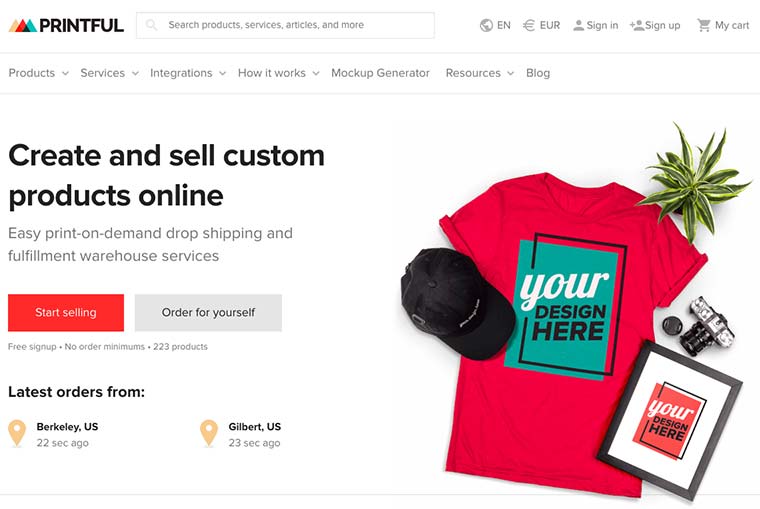Click the Order for yourself button

(x=208, y=312)
